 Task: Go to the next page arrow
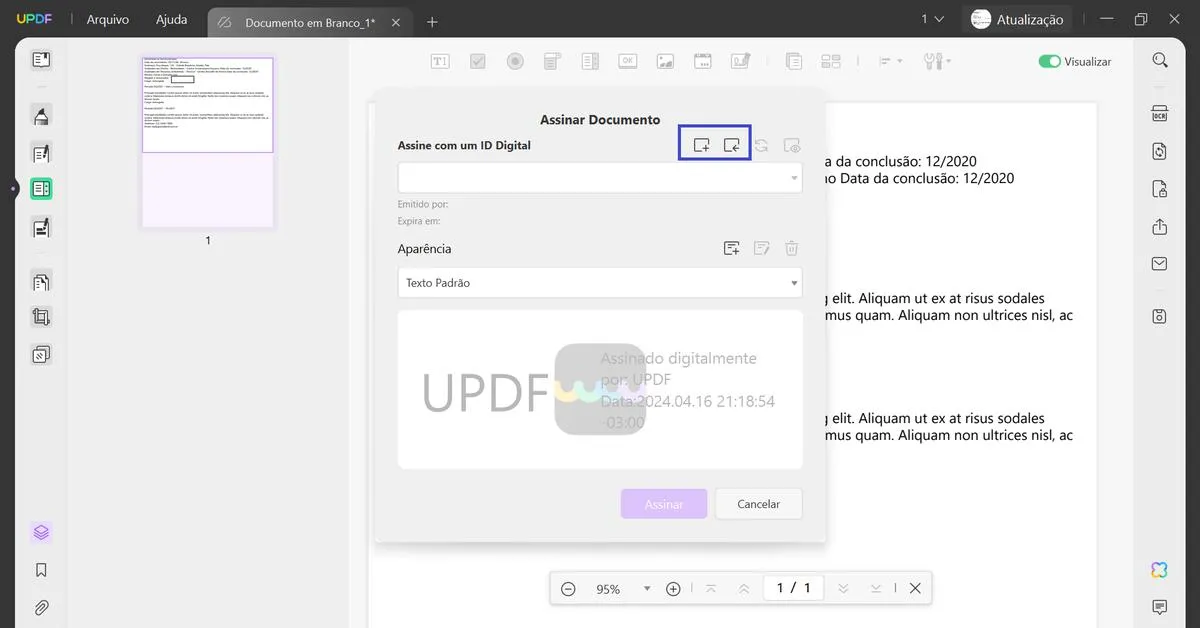coord(843,589)
